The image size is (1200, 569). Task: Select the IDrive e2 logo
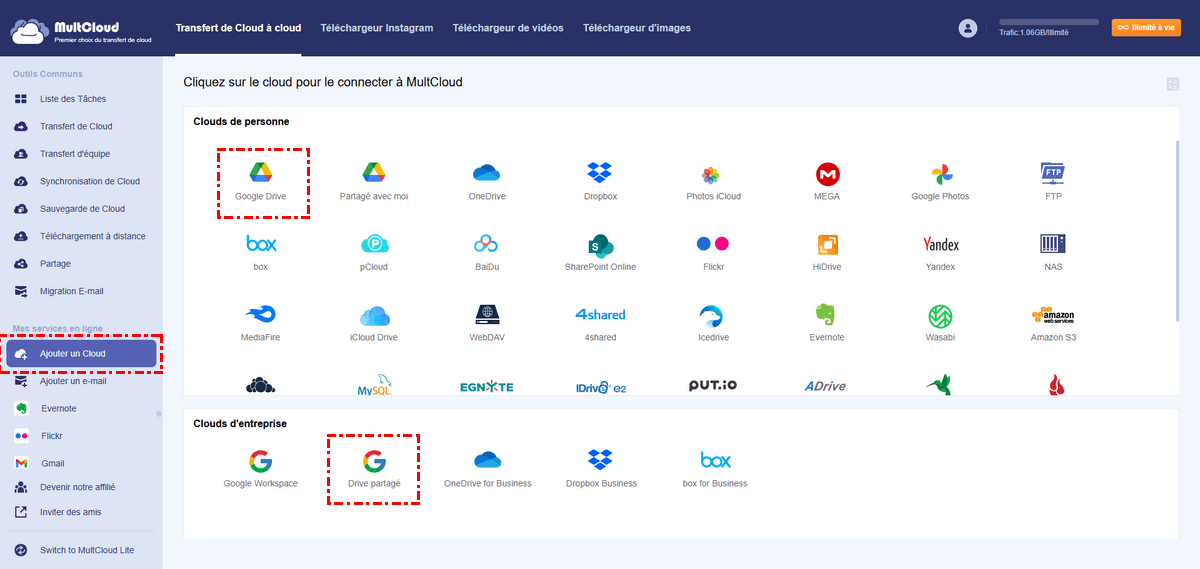pos(600,386)
